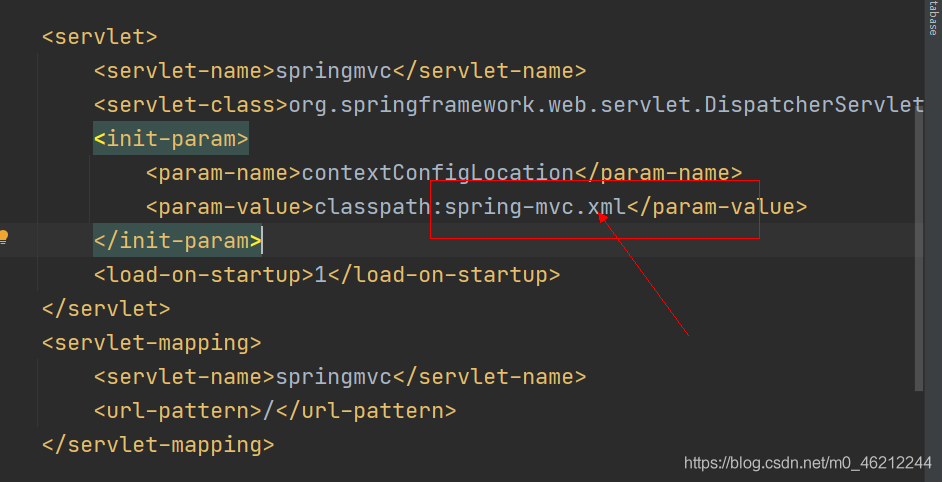Click the closing </servlet> tag
Image resolution: width=942 pixels, height=482 pixels.
(106, 309)
